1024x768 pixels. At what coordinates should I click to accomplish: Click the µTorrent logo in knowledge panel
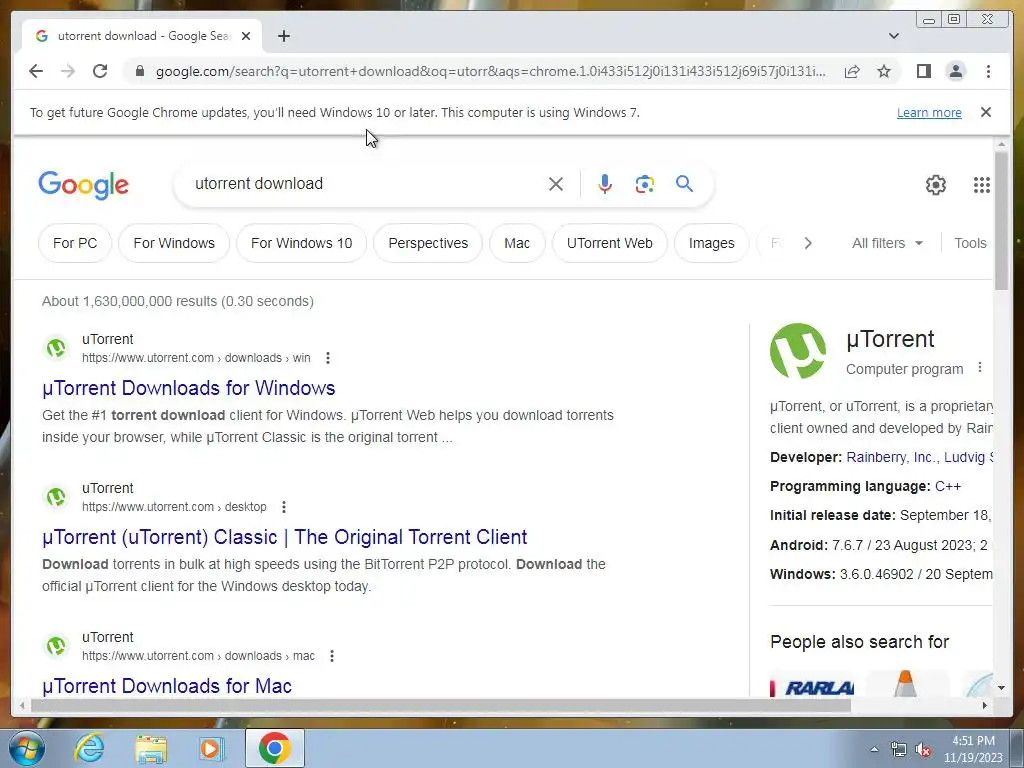click(x=798, y=351)
